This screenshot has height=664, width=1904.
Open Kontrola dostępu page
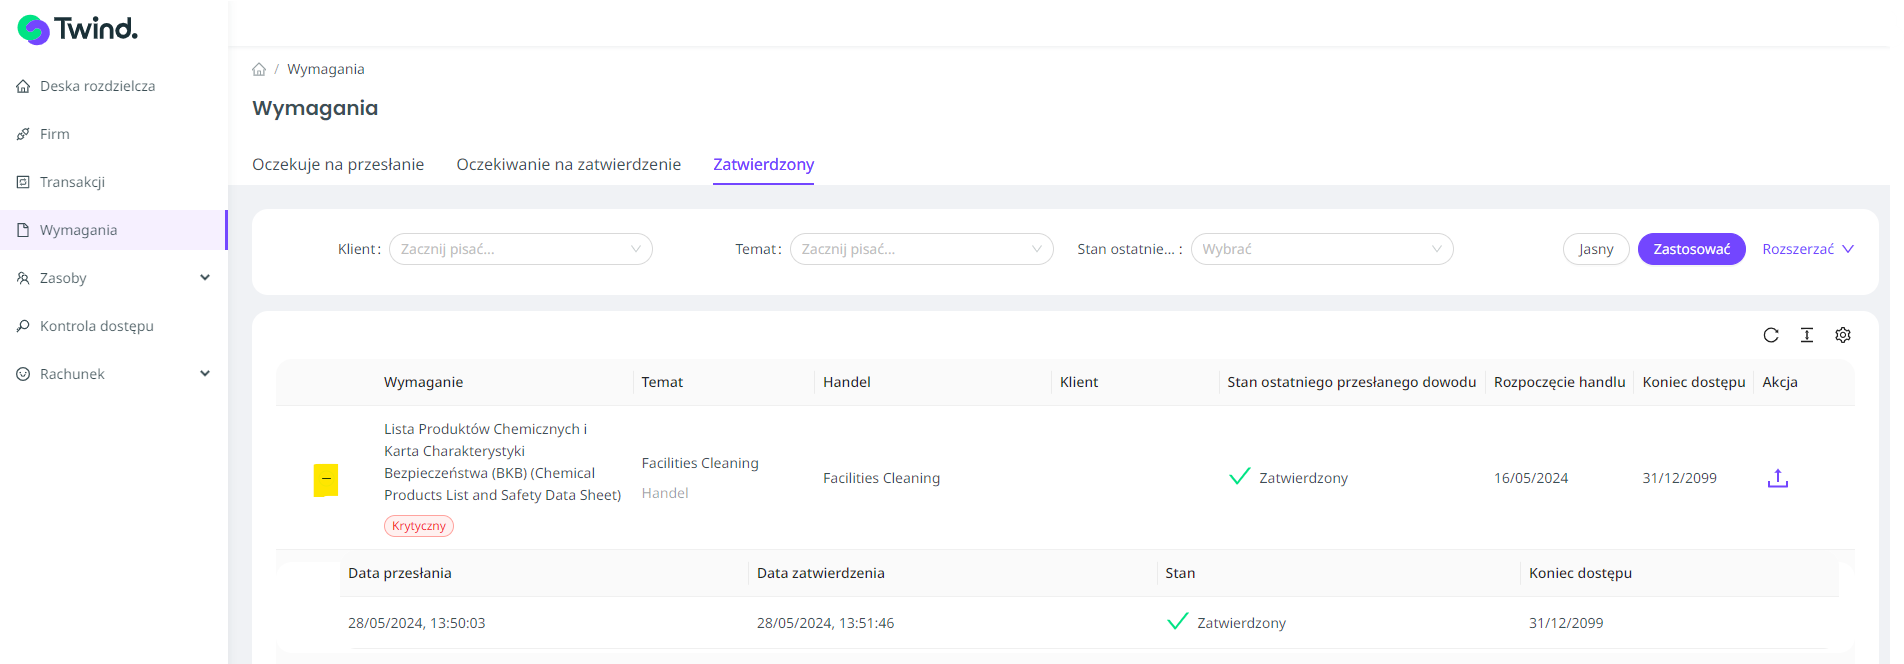point(113,326)
